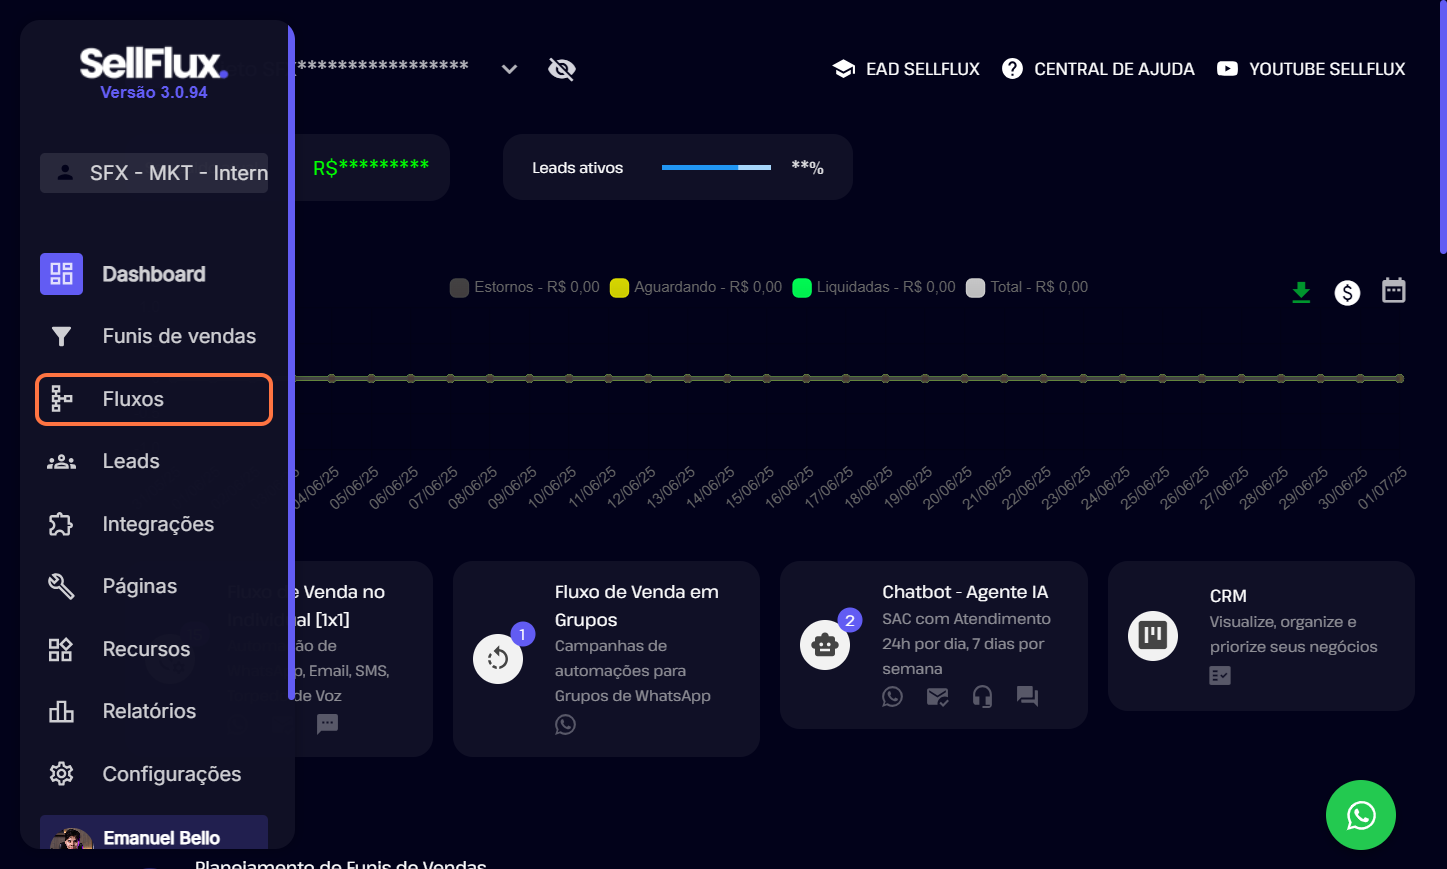
Task: Click the 01/07/25 chart data point
Action: pos(1400,378)
